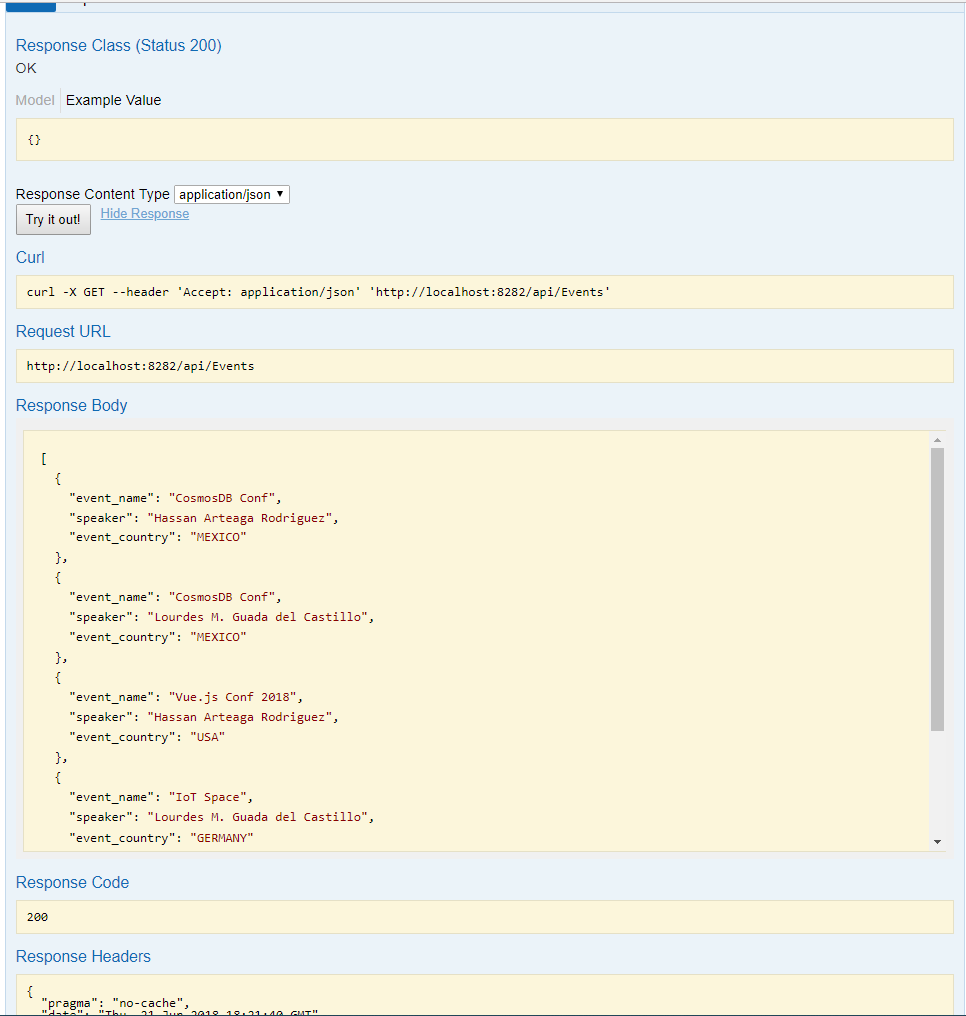This screenshot has height=1016, width=966.
Task: Click the Response Body scrollbar thumb
Action: [937, 590]
